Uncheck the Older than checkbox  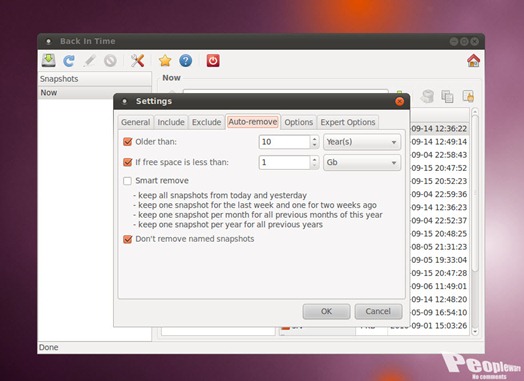(128, 142)
